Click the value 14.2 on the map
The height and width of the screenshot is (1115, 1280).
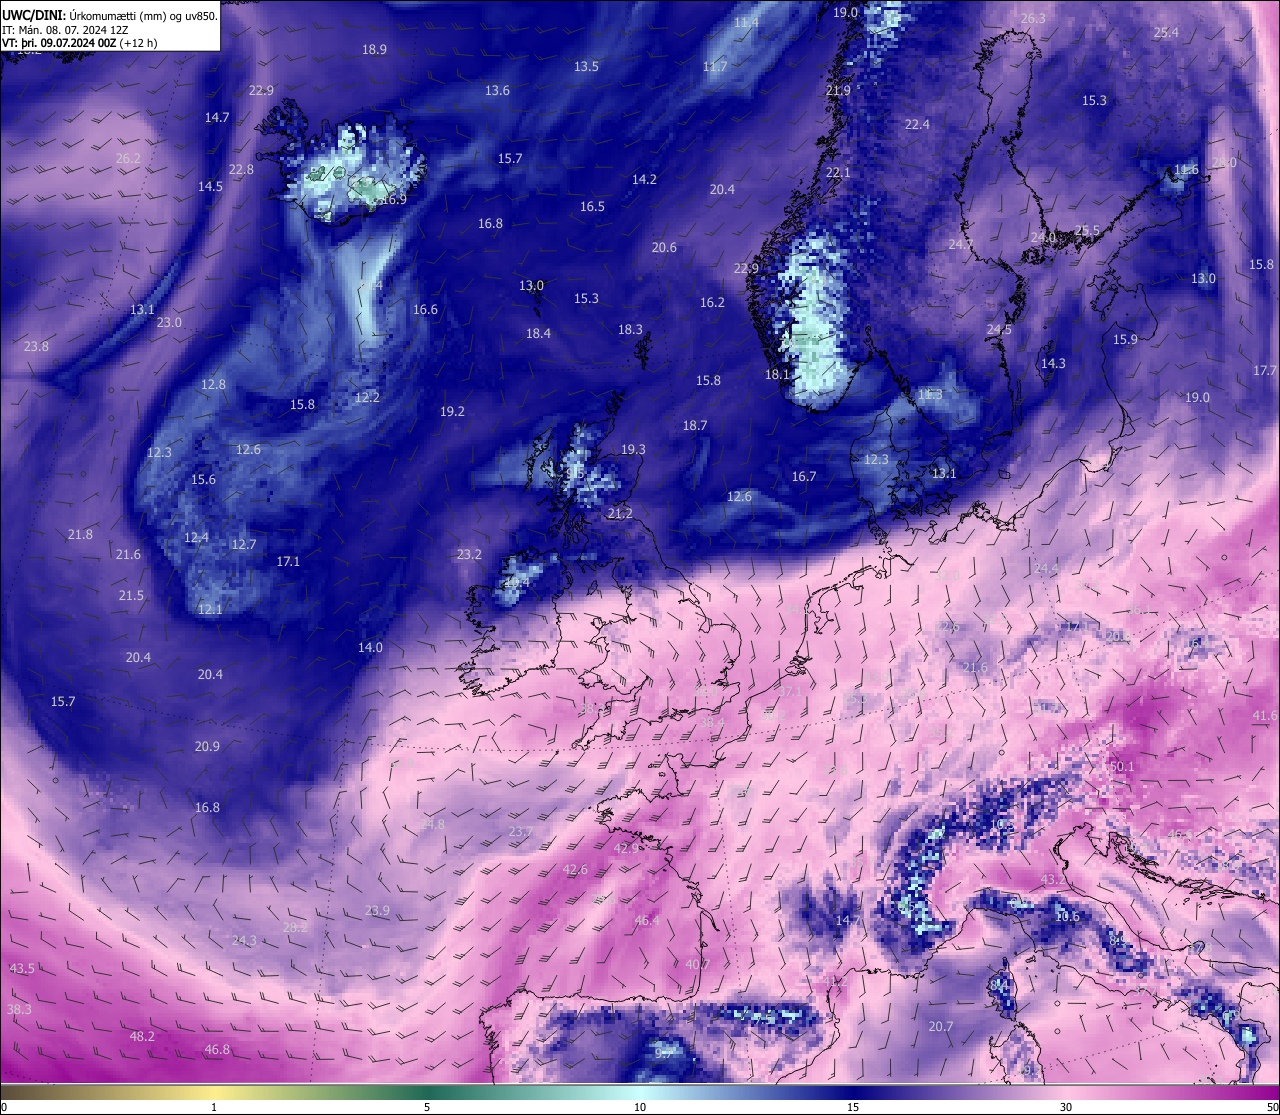click(644, 179)
